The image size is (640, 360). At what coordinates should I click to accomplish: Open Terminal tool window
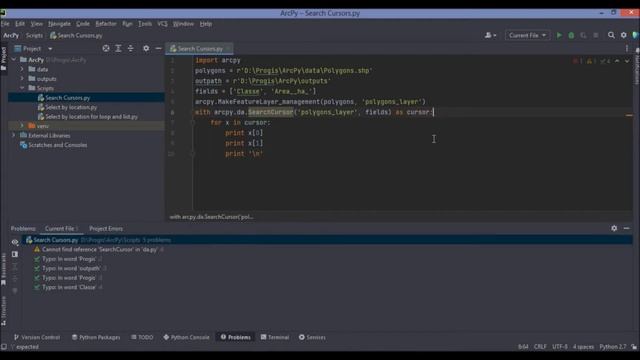(x=275, y=337)
